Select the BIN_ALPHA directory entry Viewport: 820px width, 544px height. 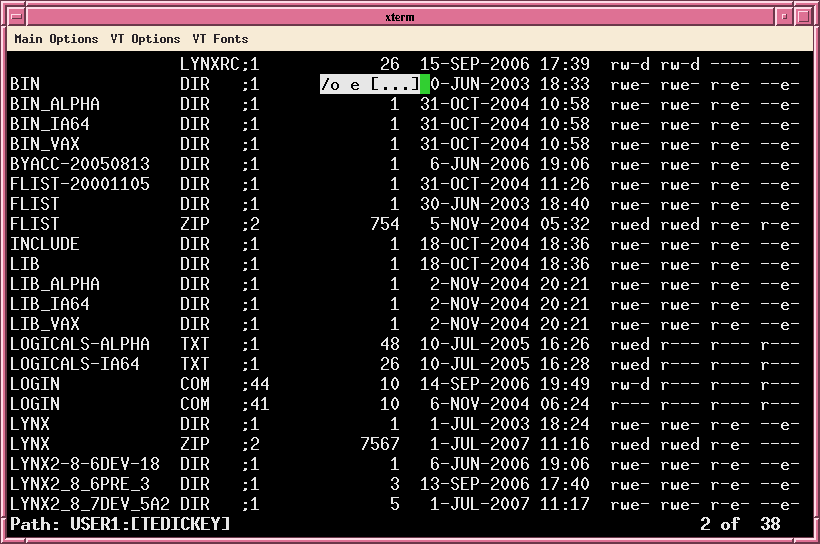(55, 104)
